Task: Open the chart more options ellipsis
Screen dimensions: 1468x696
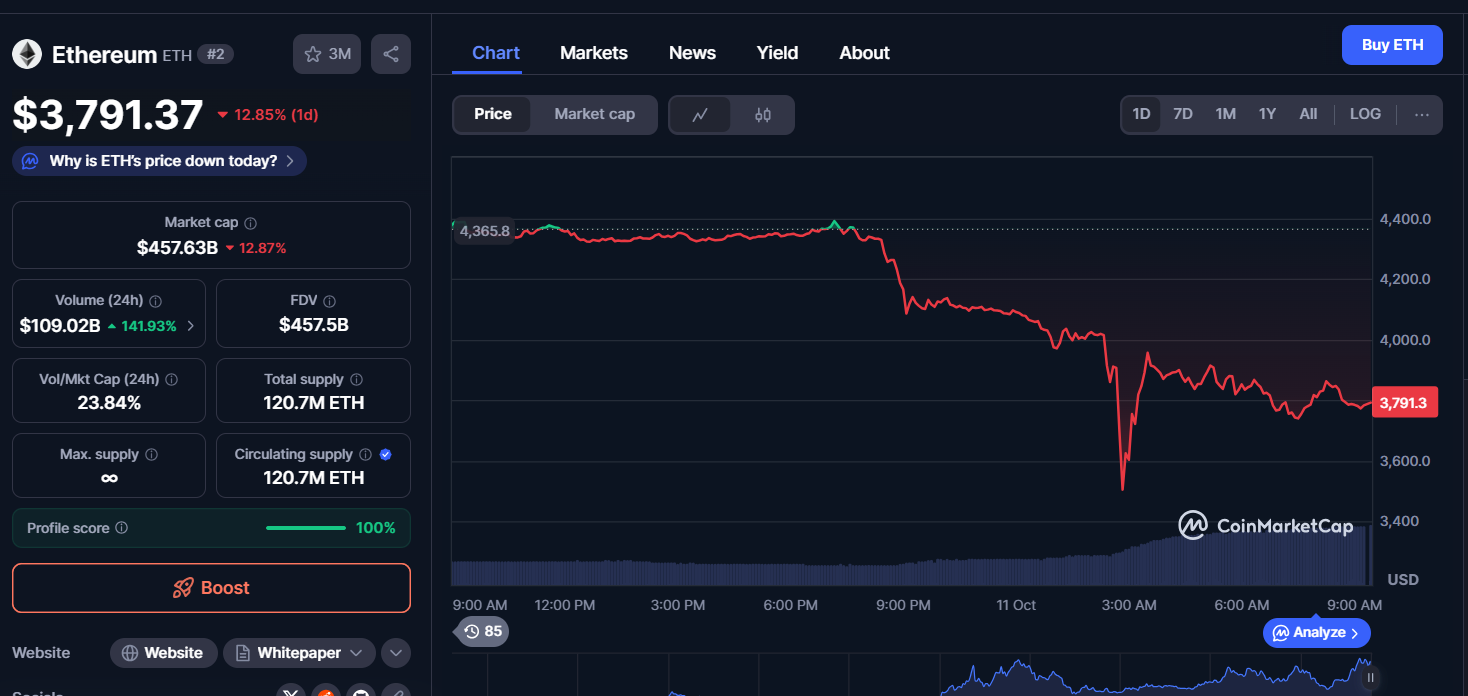Action: click(x=1422, y=114)
